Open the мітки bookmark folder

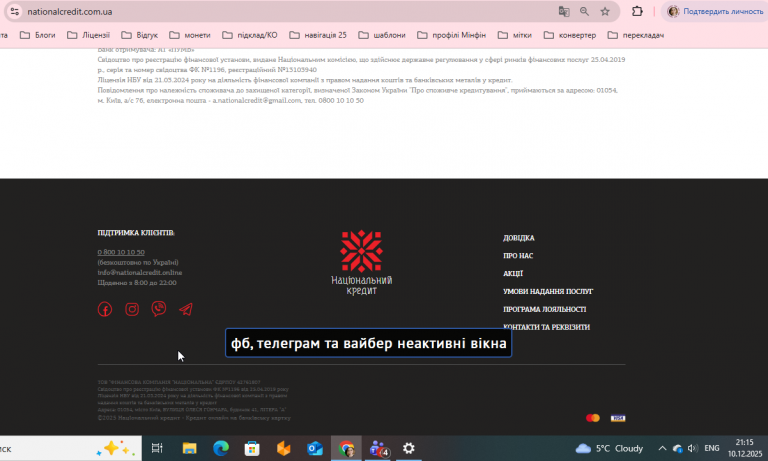tap(515, 35)
